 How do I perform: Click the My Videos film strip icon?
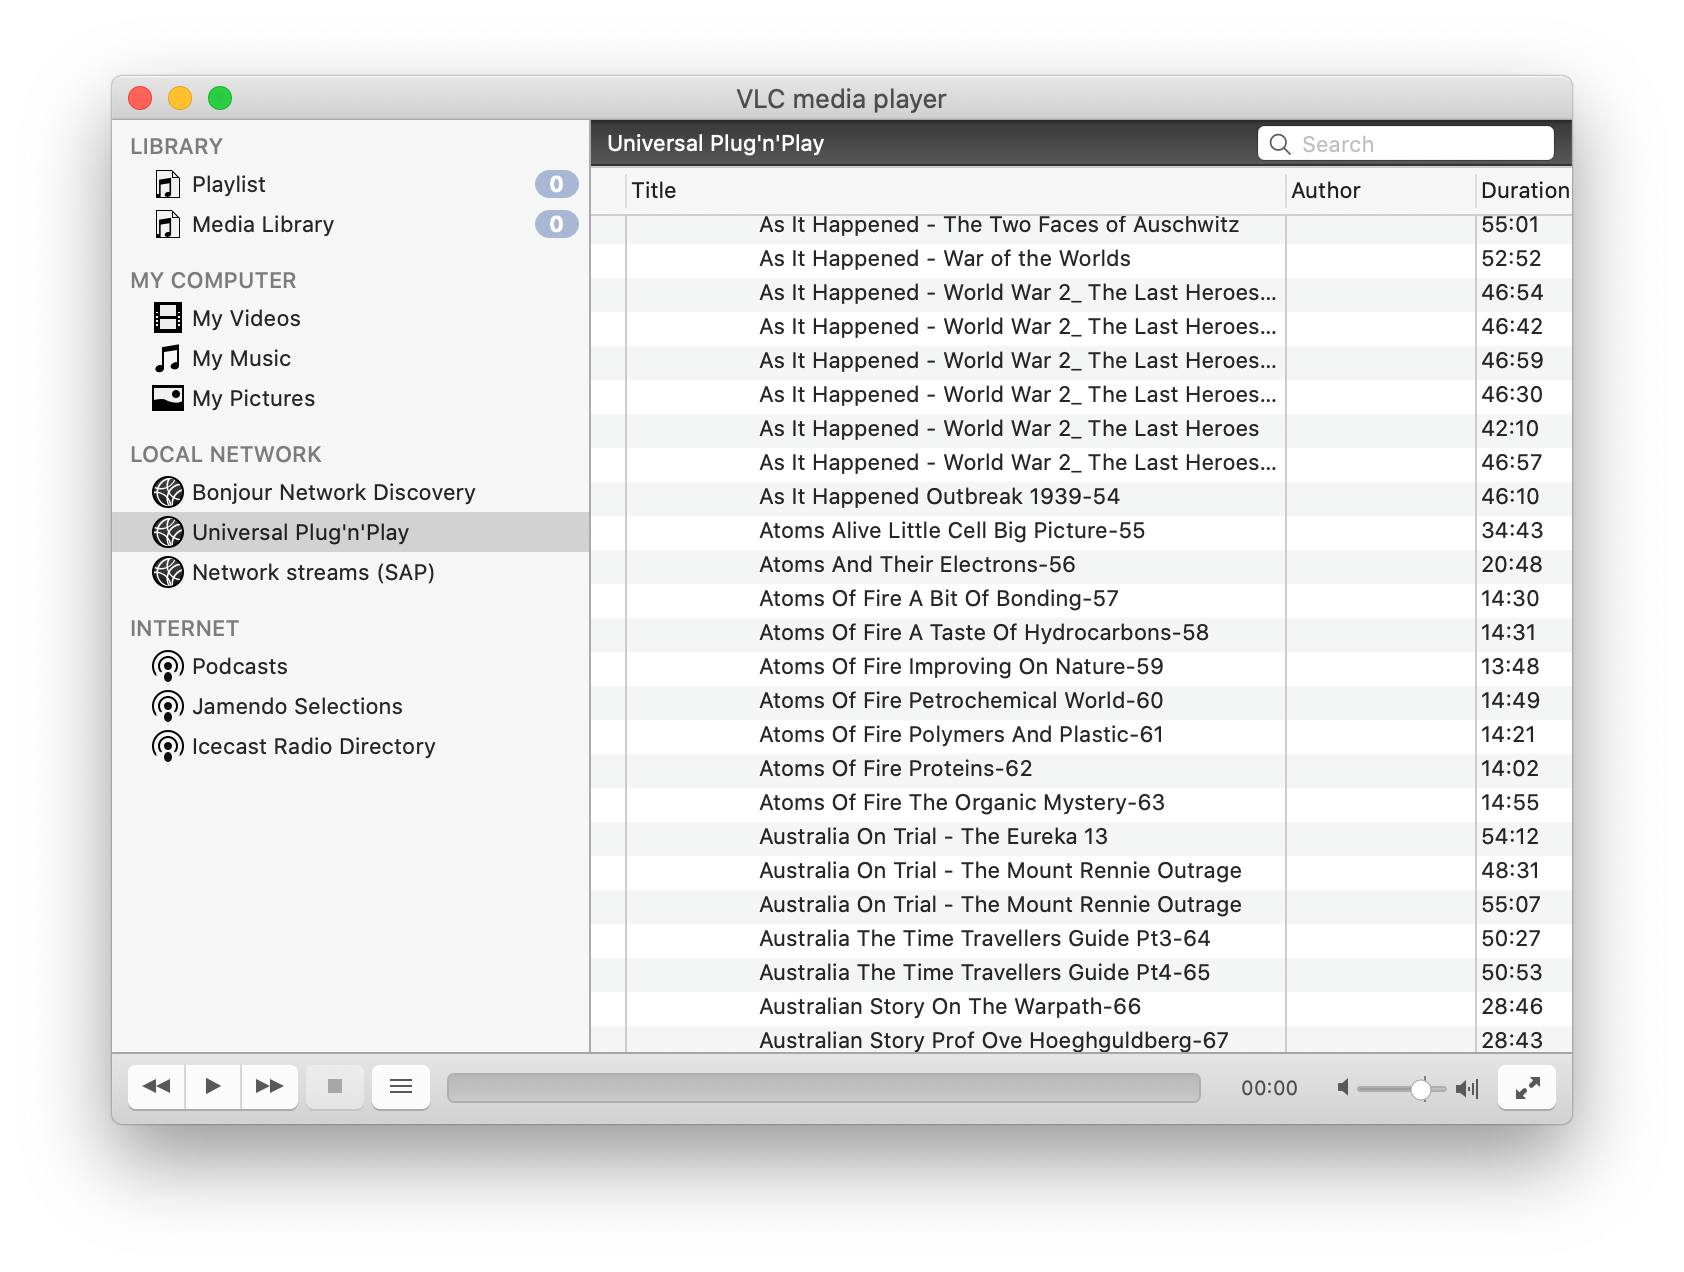tap(167, 318)
